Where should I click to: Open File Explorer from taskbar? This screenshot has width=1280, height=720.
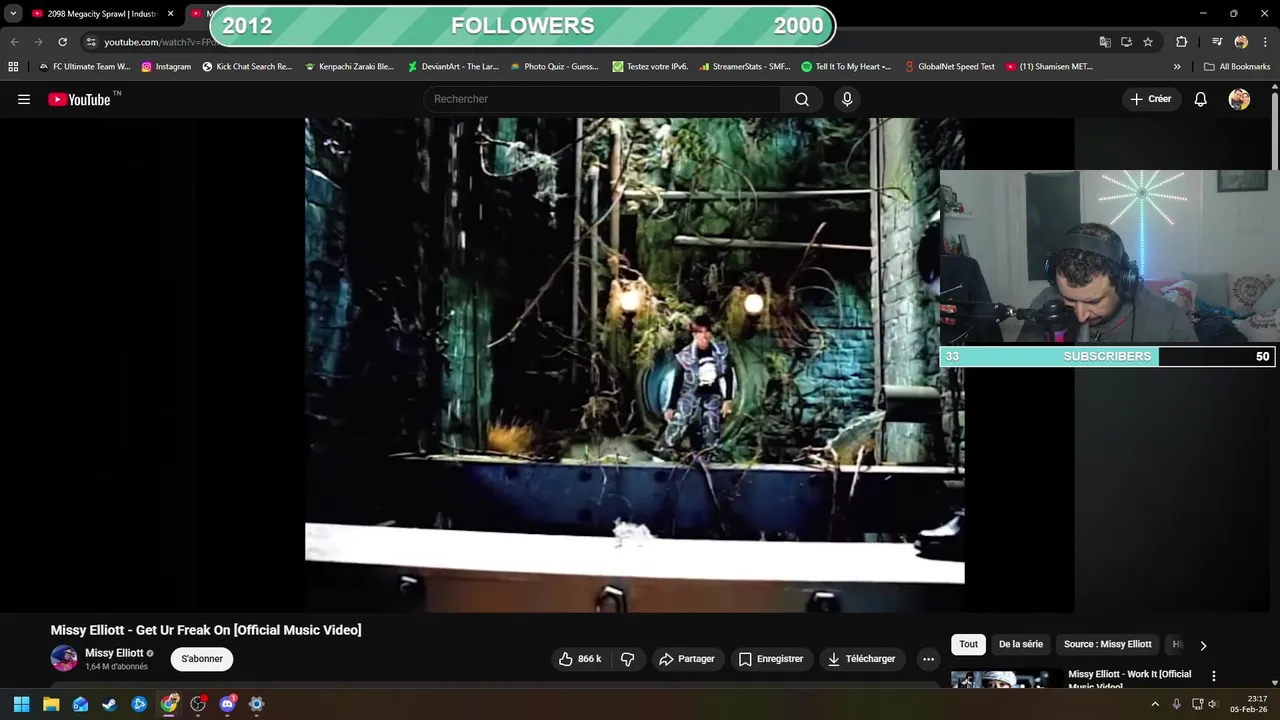[51, 704]
